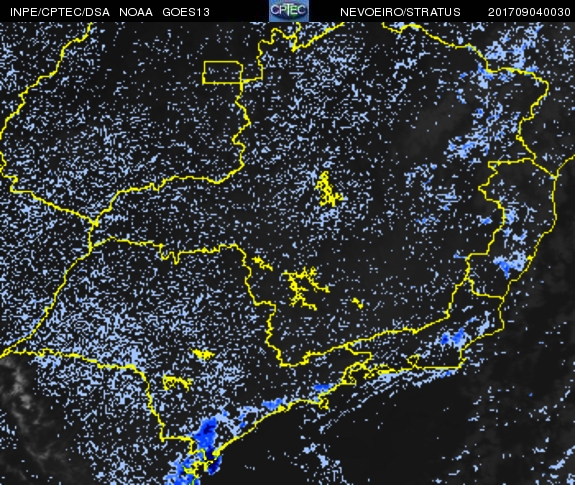Click the INPE/CPTEC/DSA header text
The image size is (575, 485).
pos(60,12)
